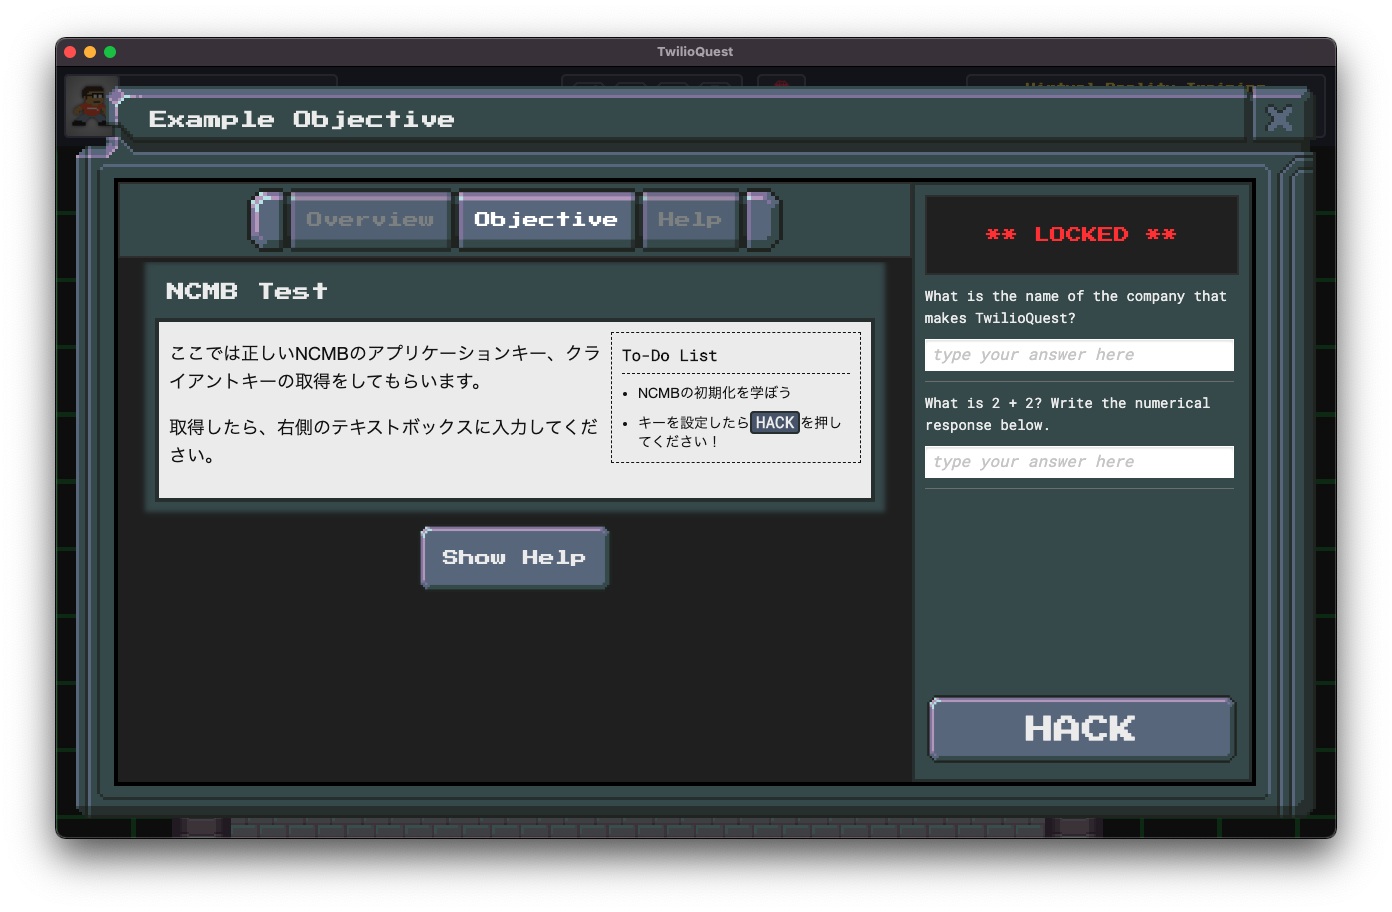Click the 2 + 2 answer input field
The height and width of the screenshot is (912, 1392).
pyautogui.click(x=1079, y=461)
